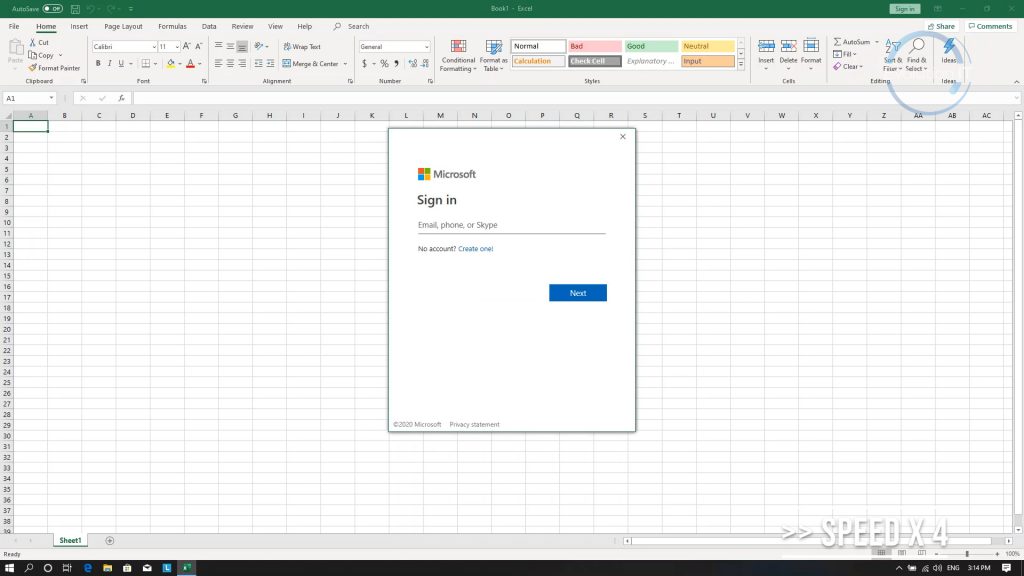Open the Comments pane button
Screen dimensions: 1024x576
coord(990,27)
